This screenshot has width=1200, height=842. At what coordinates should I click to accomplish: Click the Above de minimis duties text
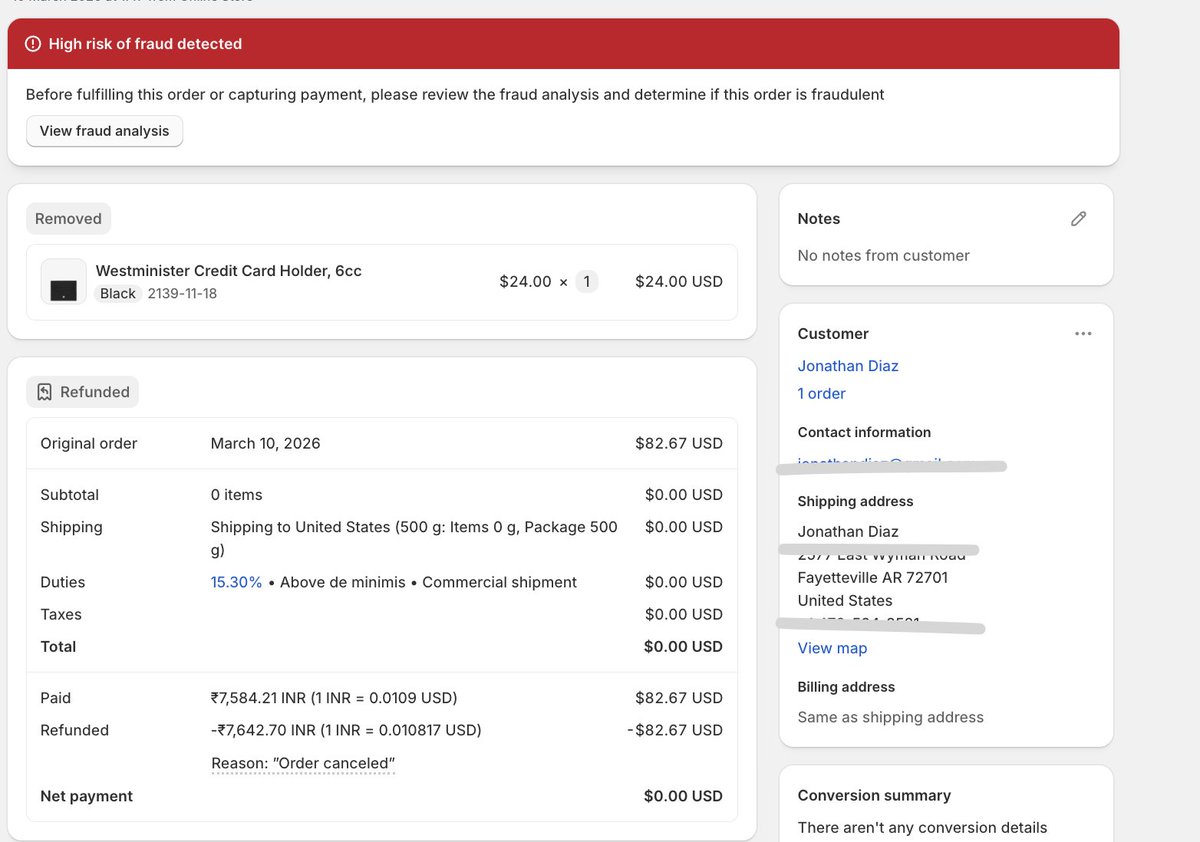click(x=343, y=582)
